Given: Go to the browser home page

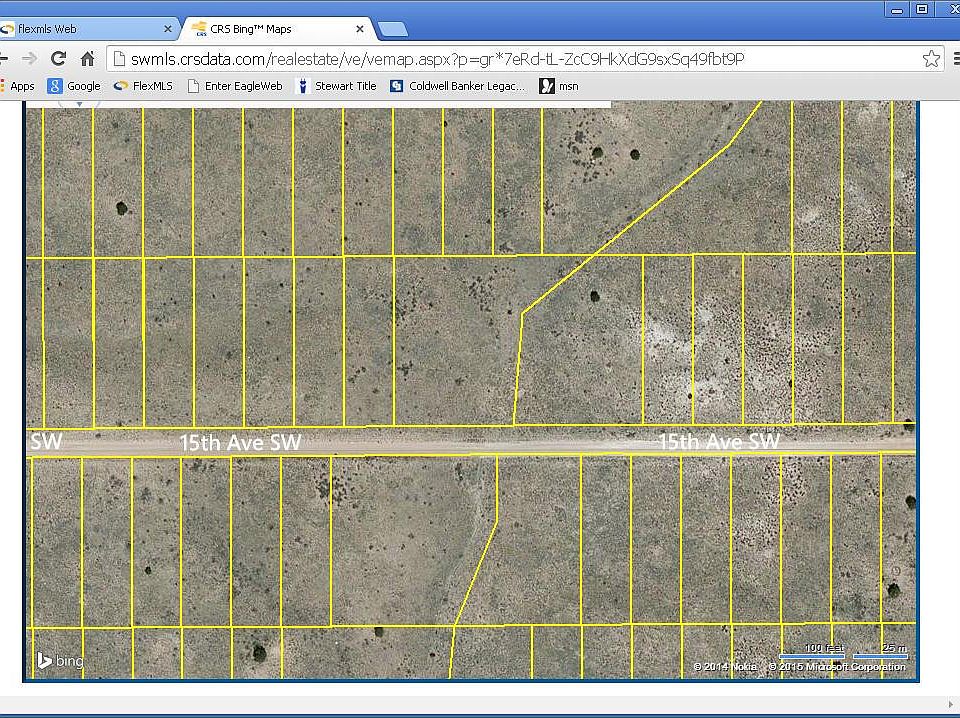Looking at the screenshot, I should tap(87, 59).
